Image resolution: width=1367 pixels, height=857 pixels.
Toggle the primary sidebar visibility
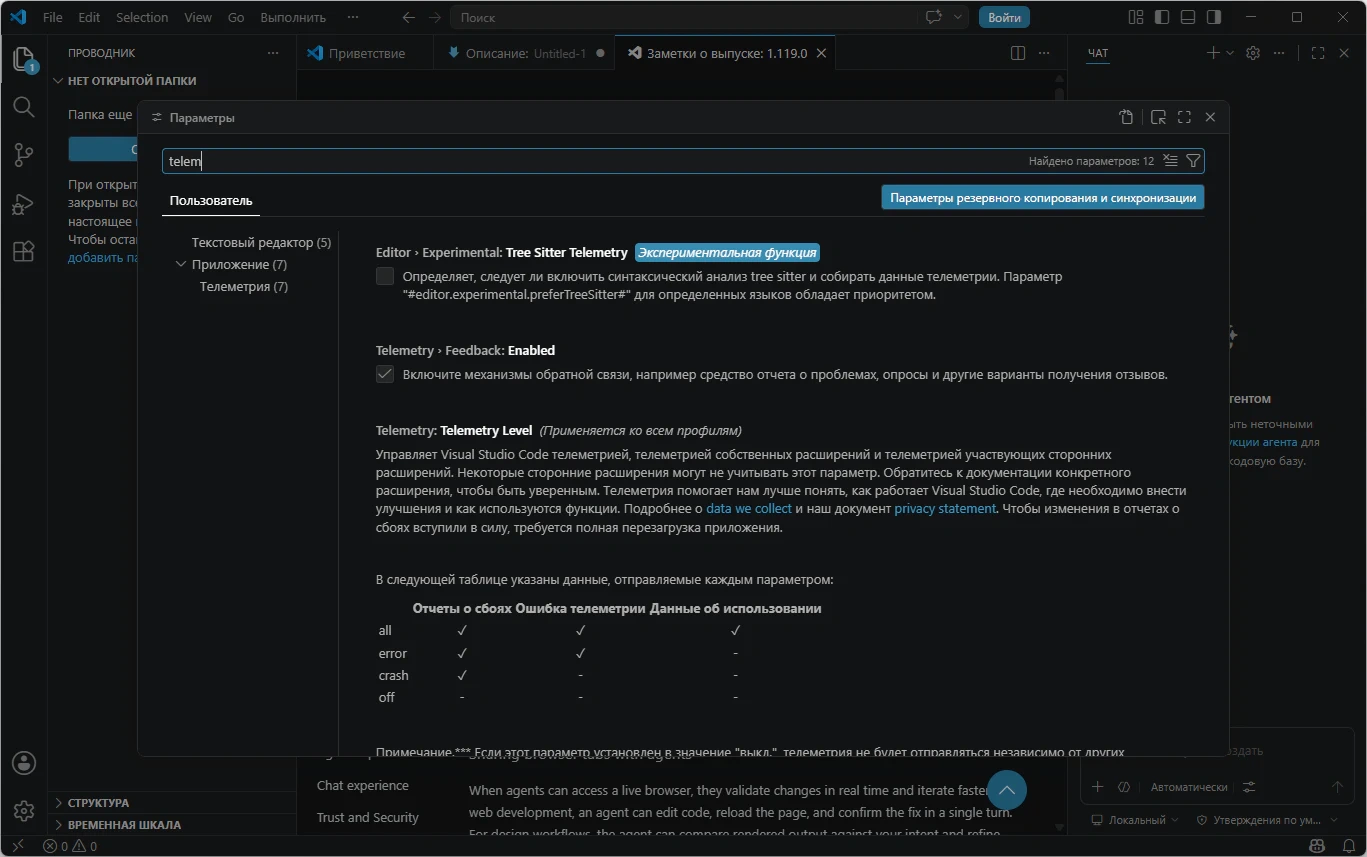1162,17
